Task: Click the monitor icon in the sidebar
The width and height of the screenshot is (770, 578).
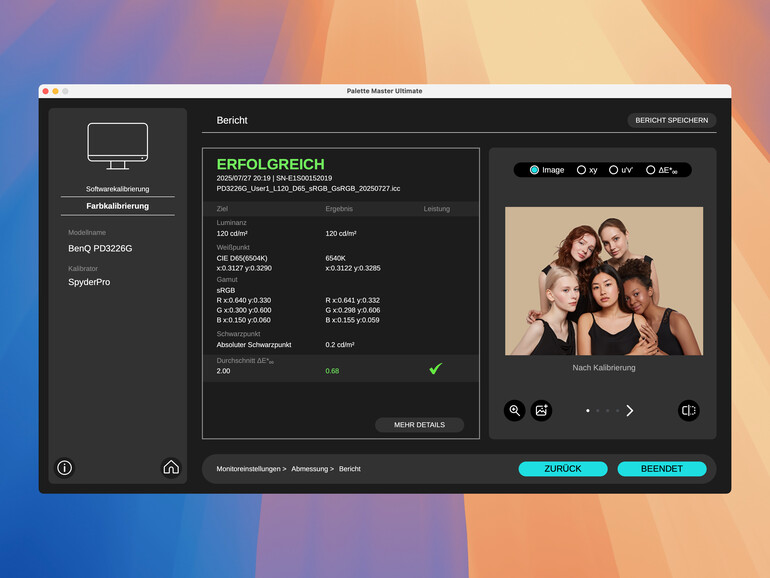Action: point(117,146)
